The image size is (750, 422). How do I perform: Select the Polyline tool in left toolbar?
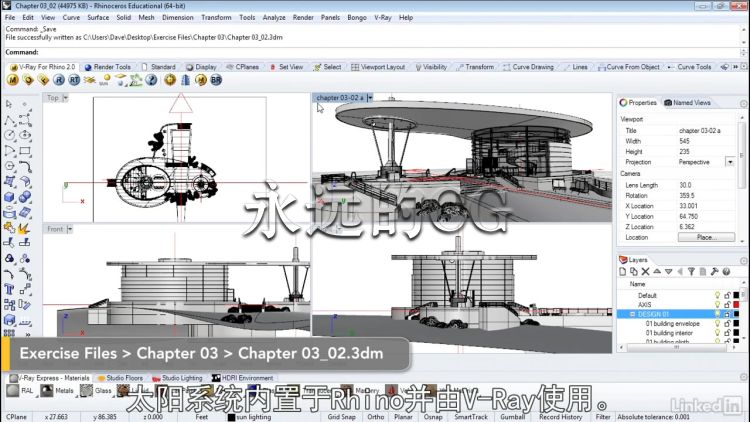point(9,120)
